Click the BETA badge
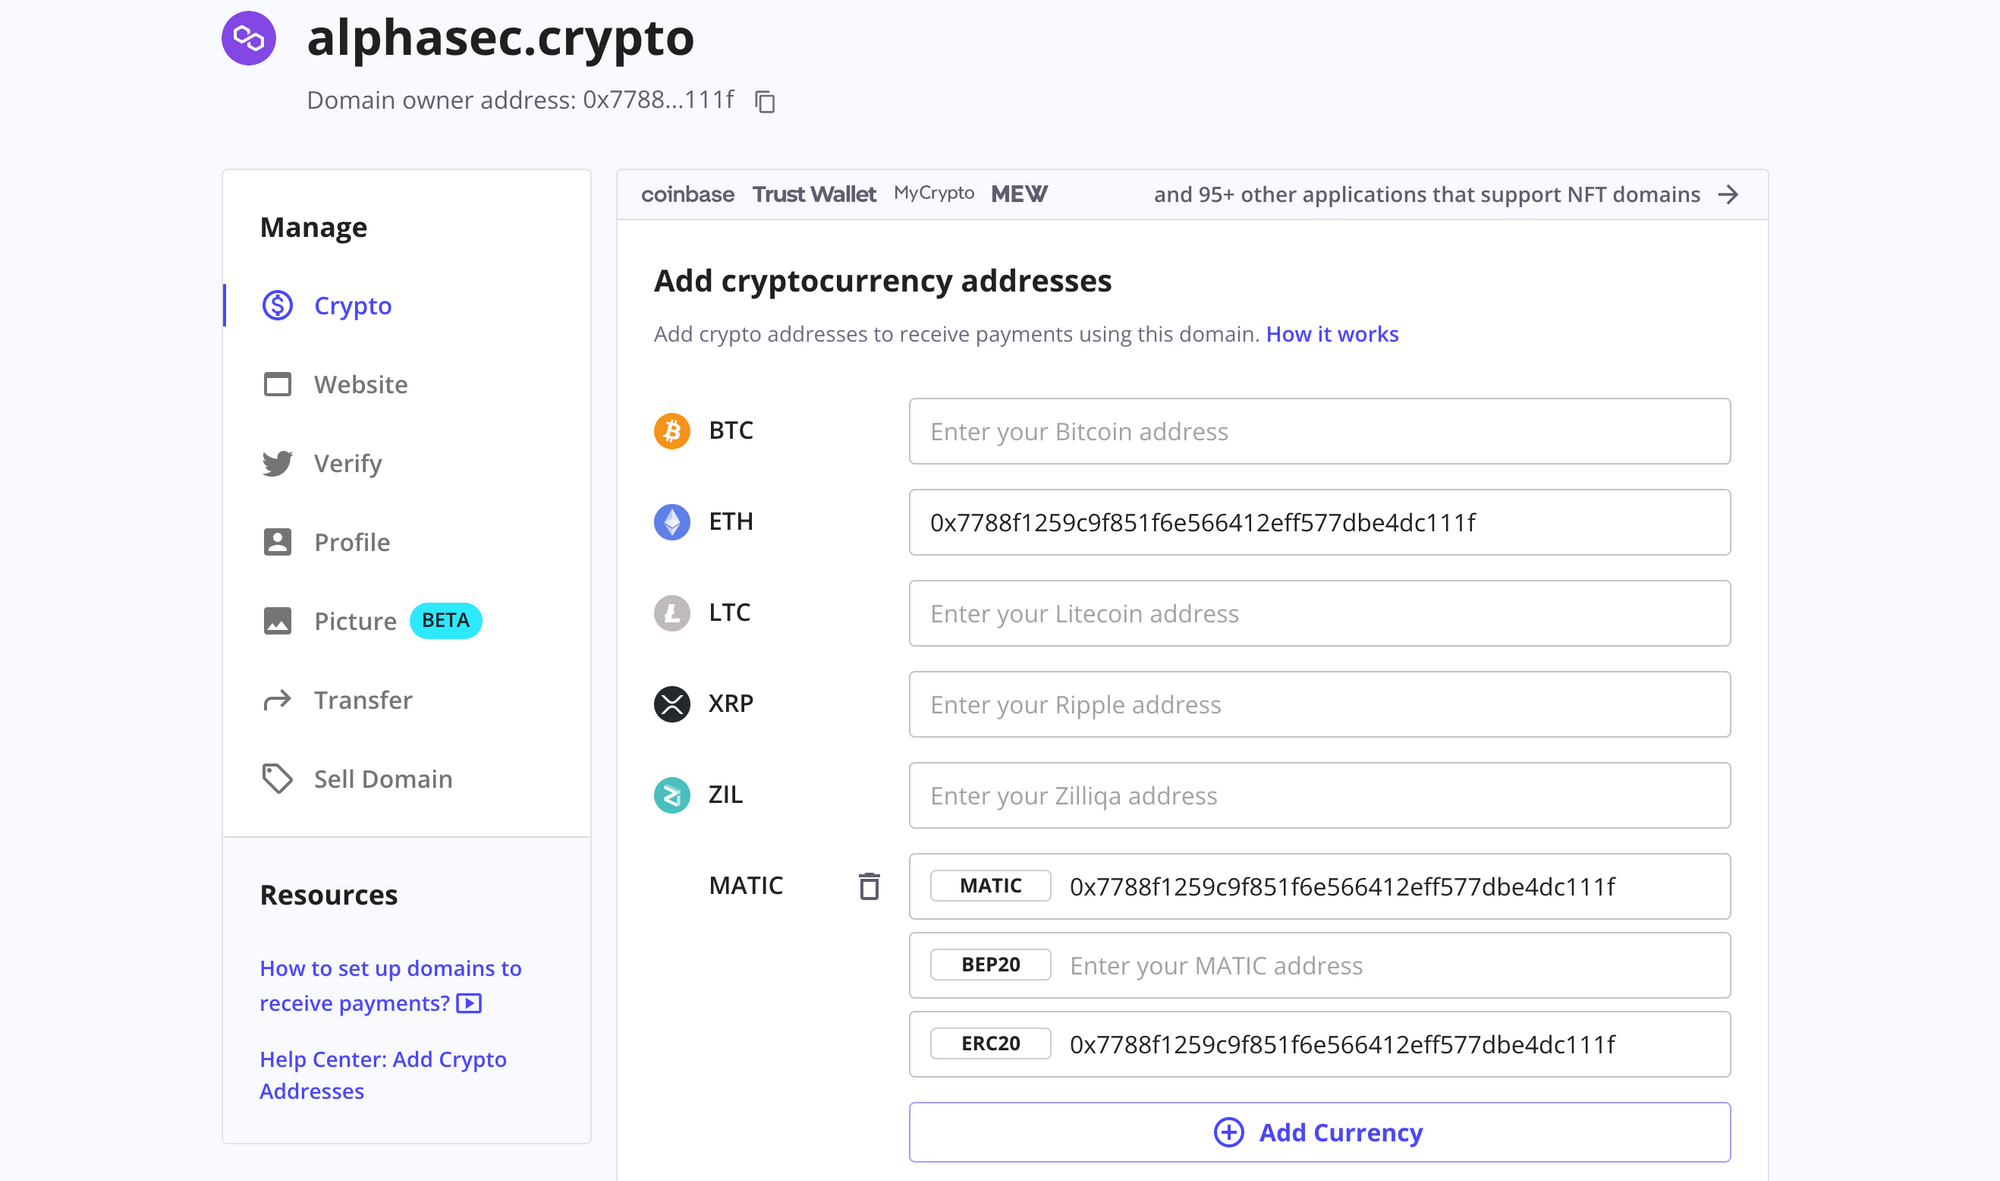 (446, 620)
